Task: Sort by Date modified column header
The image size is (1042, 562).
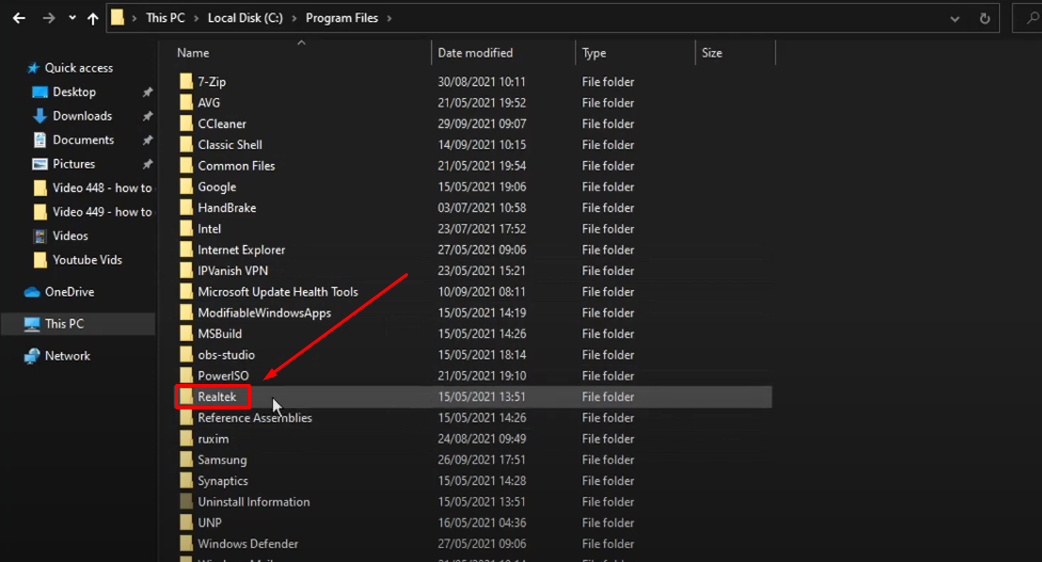Action: (475, 53)
